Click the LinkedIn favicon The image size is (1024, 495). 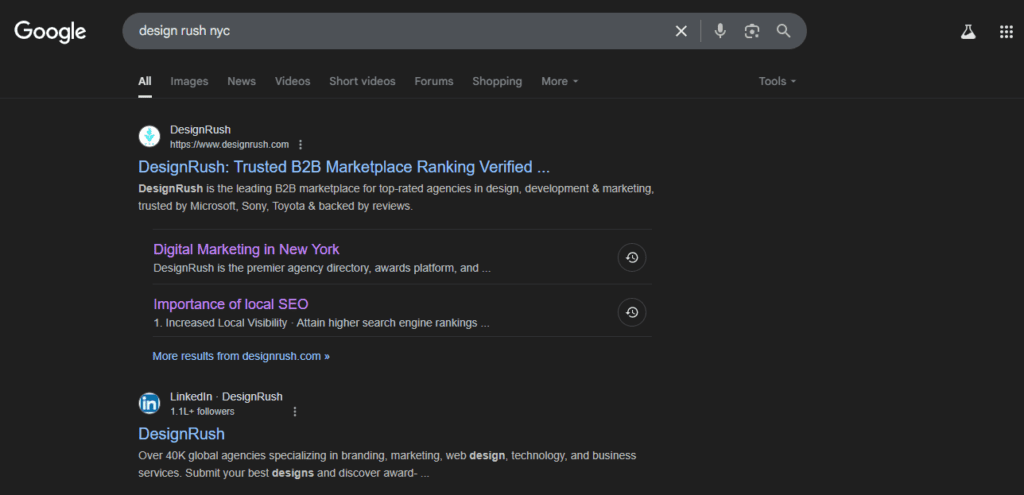[150, 404]
